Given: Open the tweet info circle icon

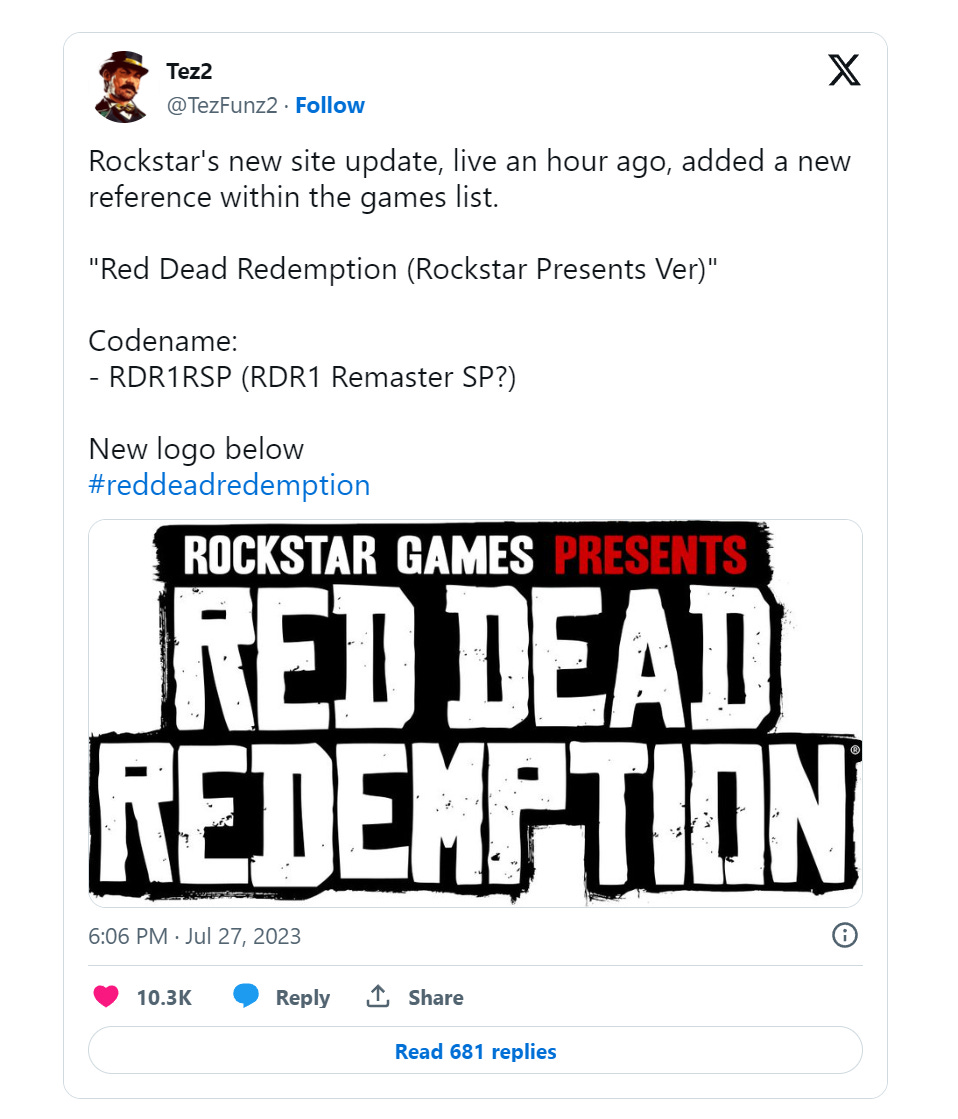Looking at the screenshot, I should pos(844,935).
